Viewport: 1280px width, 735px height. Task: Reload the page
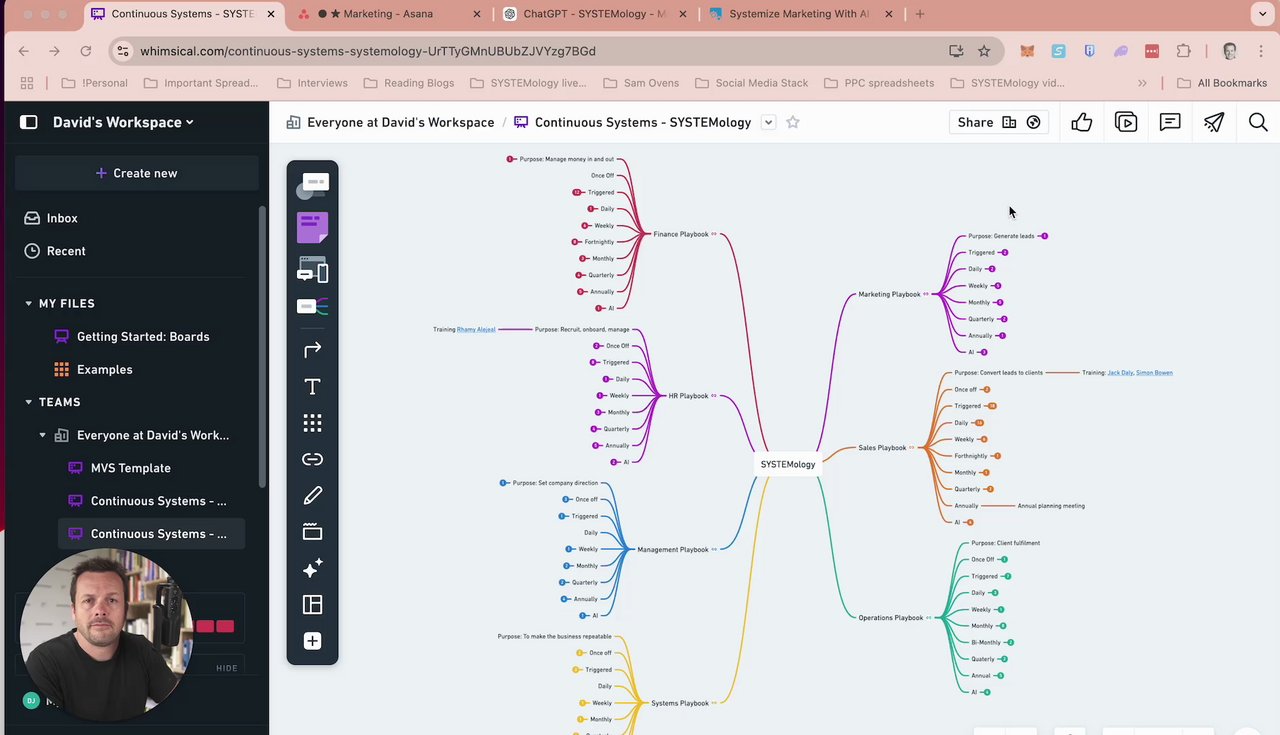click(x=86, y=51)
